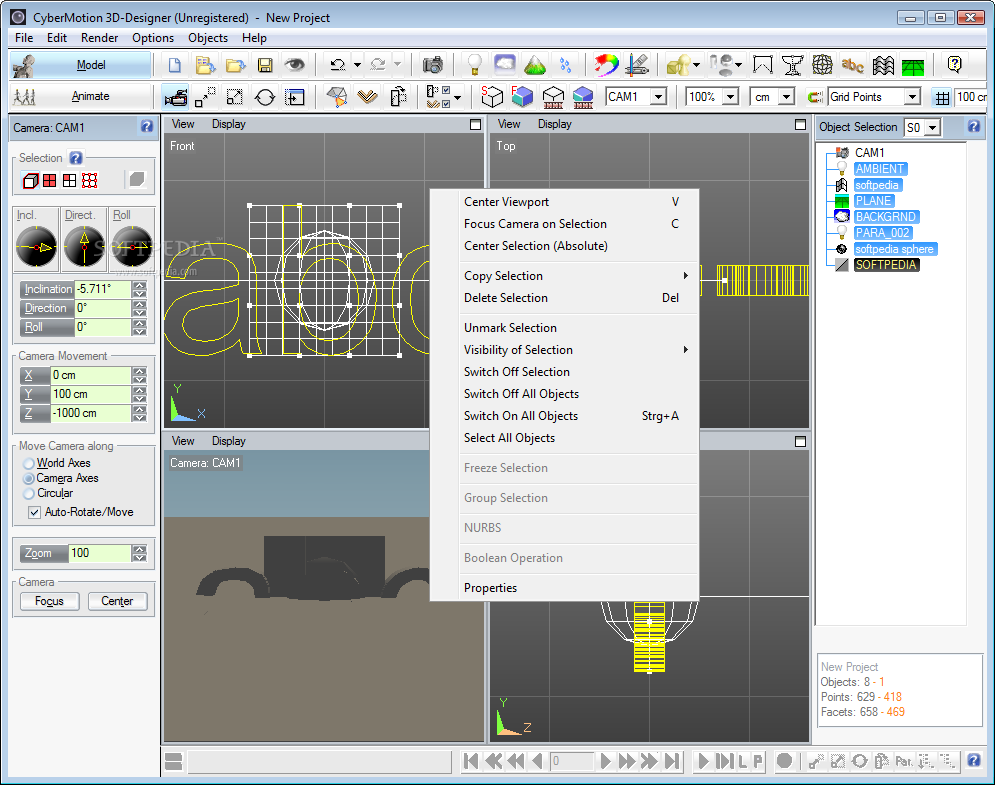This screenshot has height=785, width=995.
Task: Click the record button in animation bar
Action: (x=784, y=760)
